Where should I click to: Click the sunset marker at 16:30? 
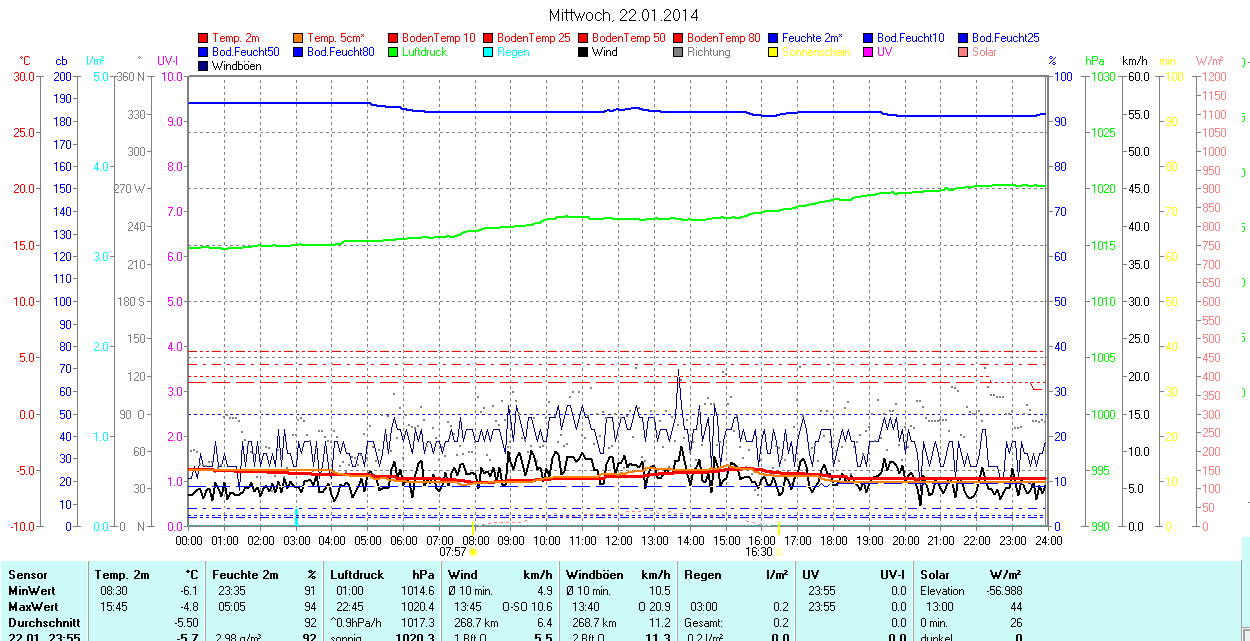(779, 551)
